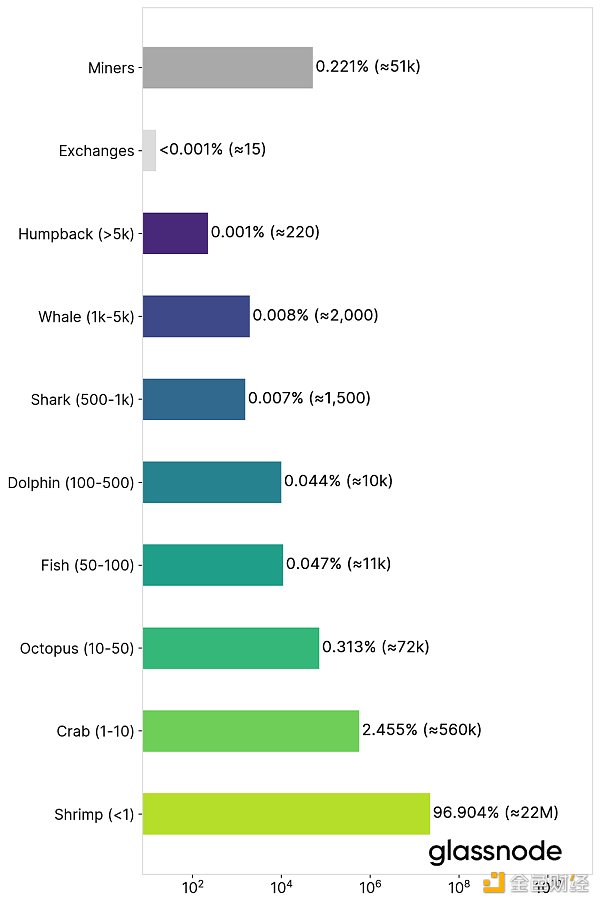The image size is (600, 904).
Task: Select the light green Crab bar
Action: pyautogui.click(x=251, y=731)
